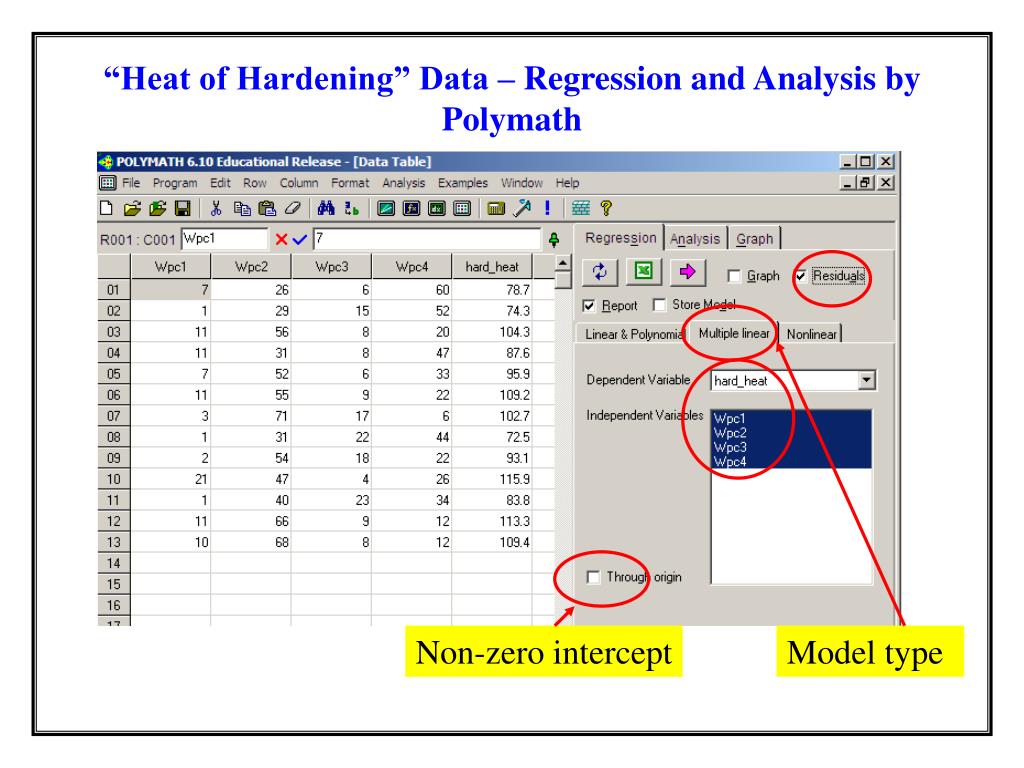Click the blue circular arrows refresh button
Viewport: 1024px width, 768px height.
coord(600,271)
